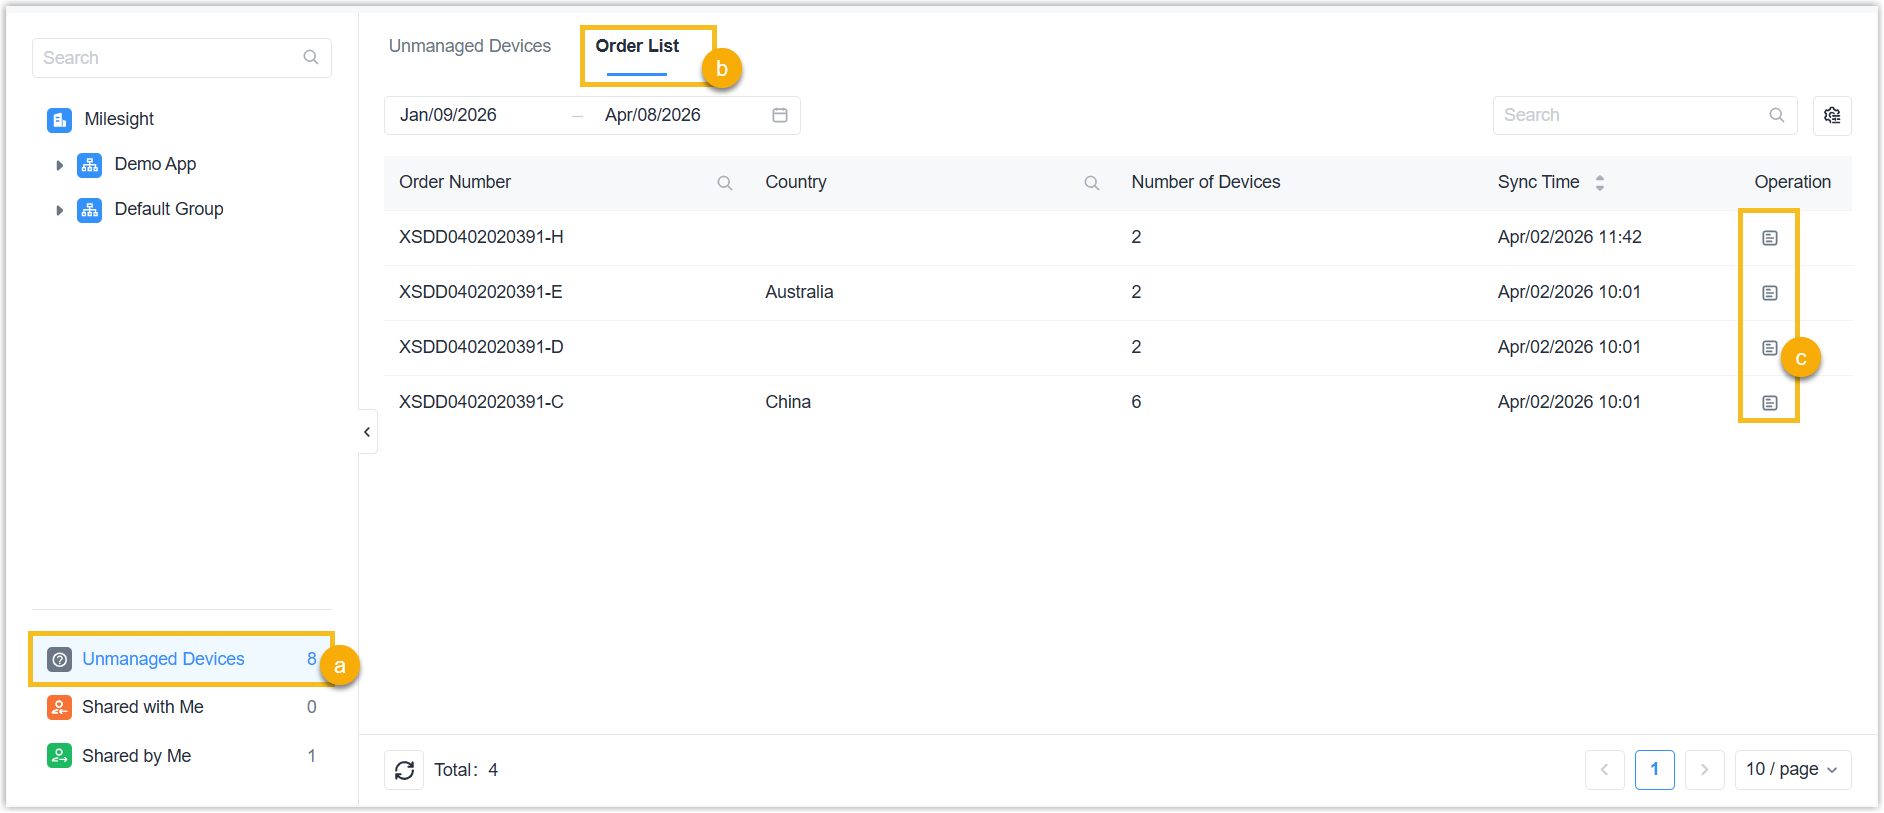
Task: Switch to the Unmanaged Devices tab
Action: click(x=469, y=46)
